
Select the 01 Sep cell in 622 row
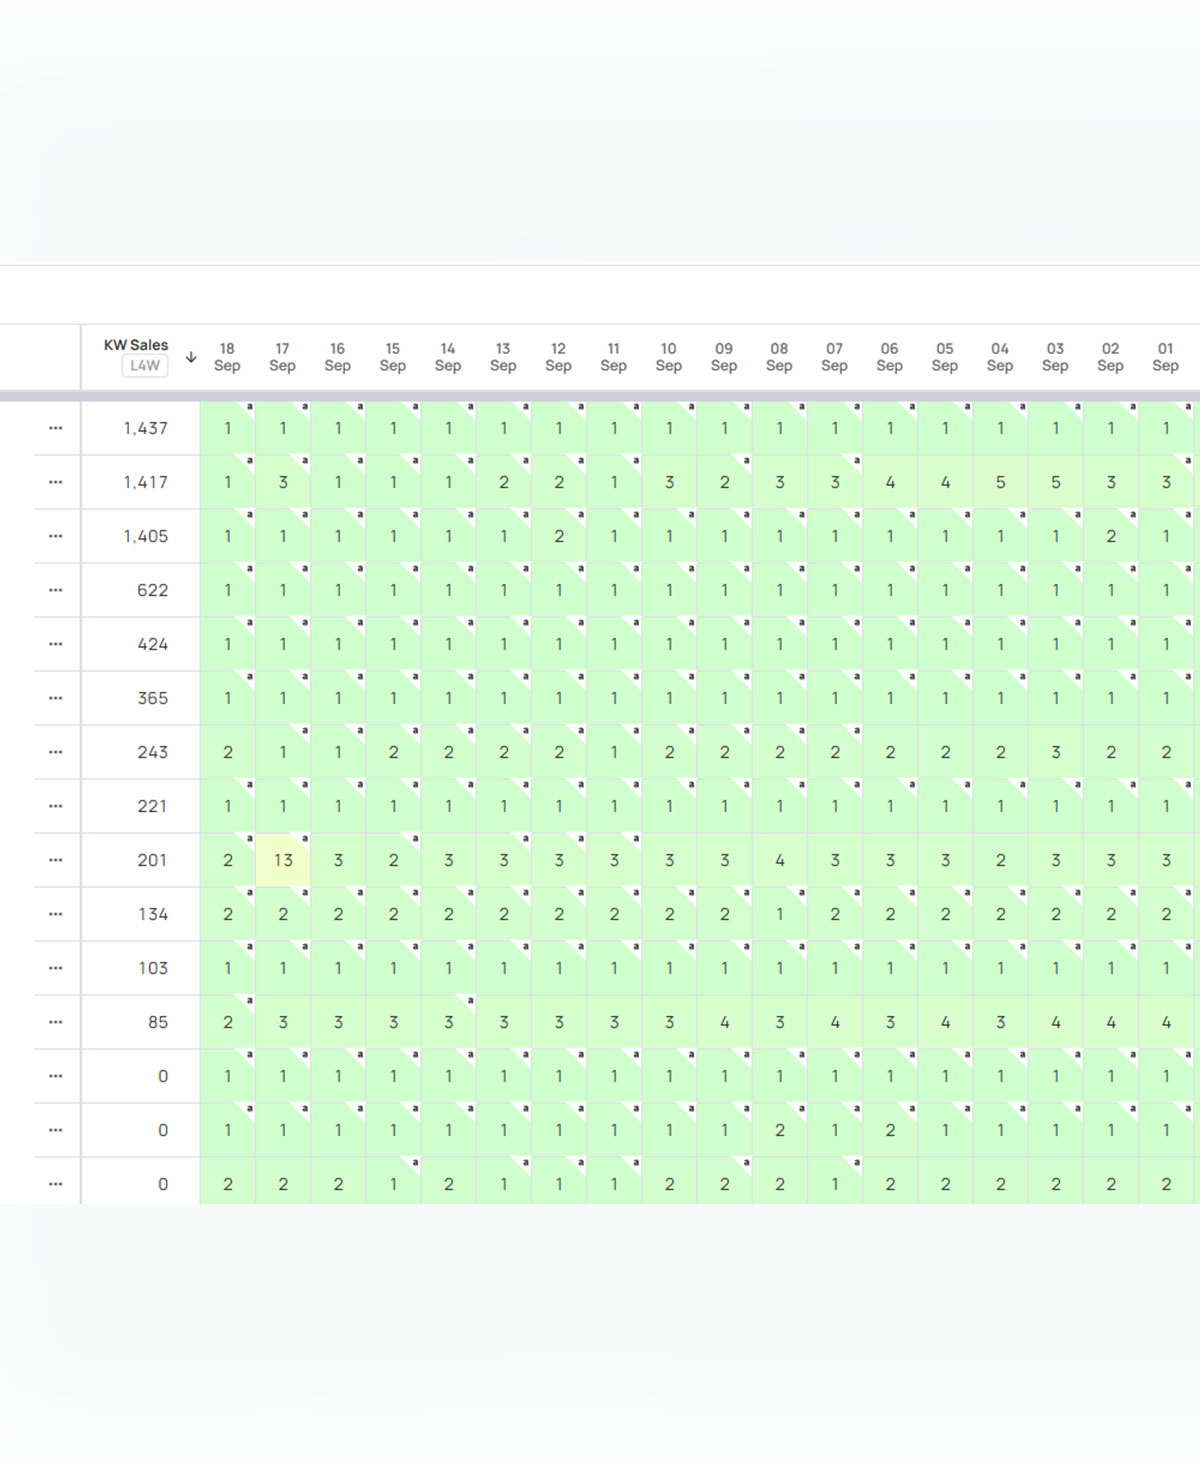1166,590
